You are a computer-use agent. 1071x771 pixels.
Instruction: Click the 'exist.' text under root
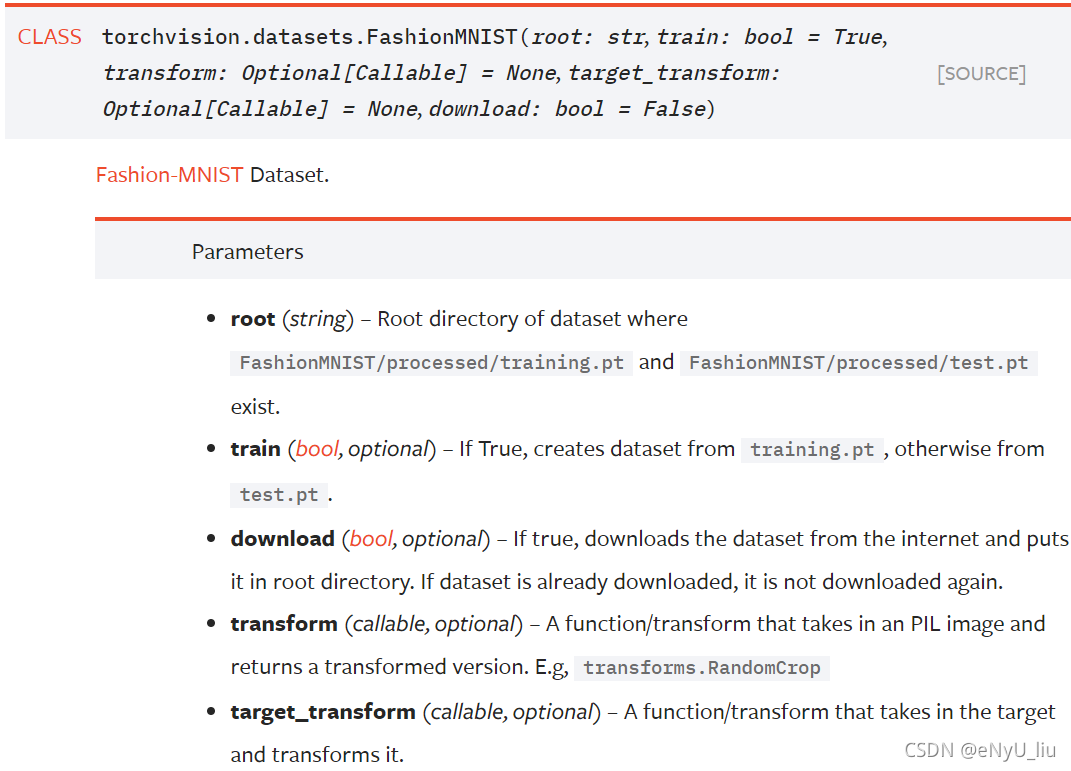tap(255, 407)
